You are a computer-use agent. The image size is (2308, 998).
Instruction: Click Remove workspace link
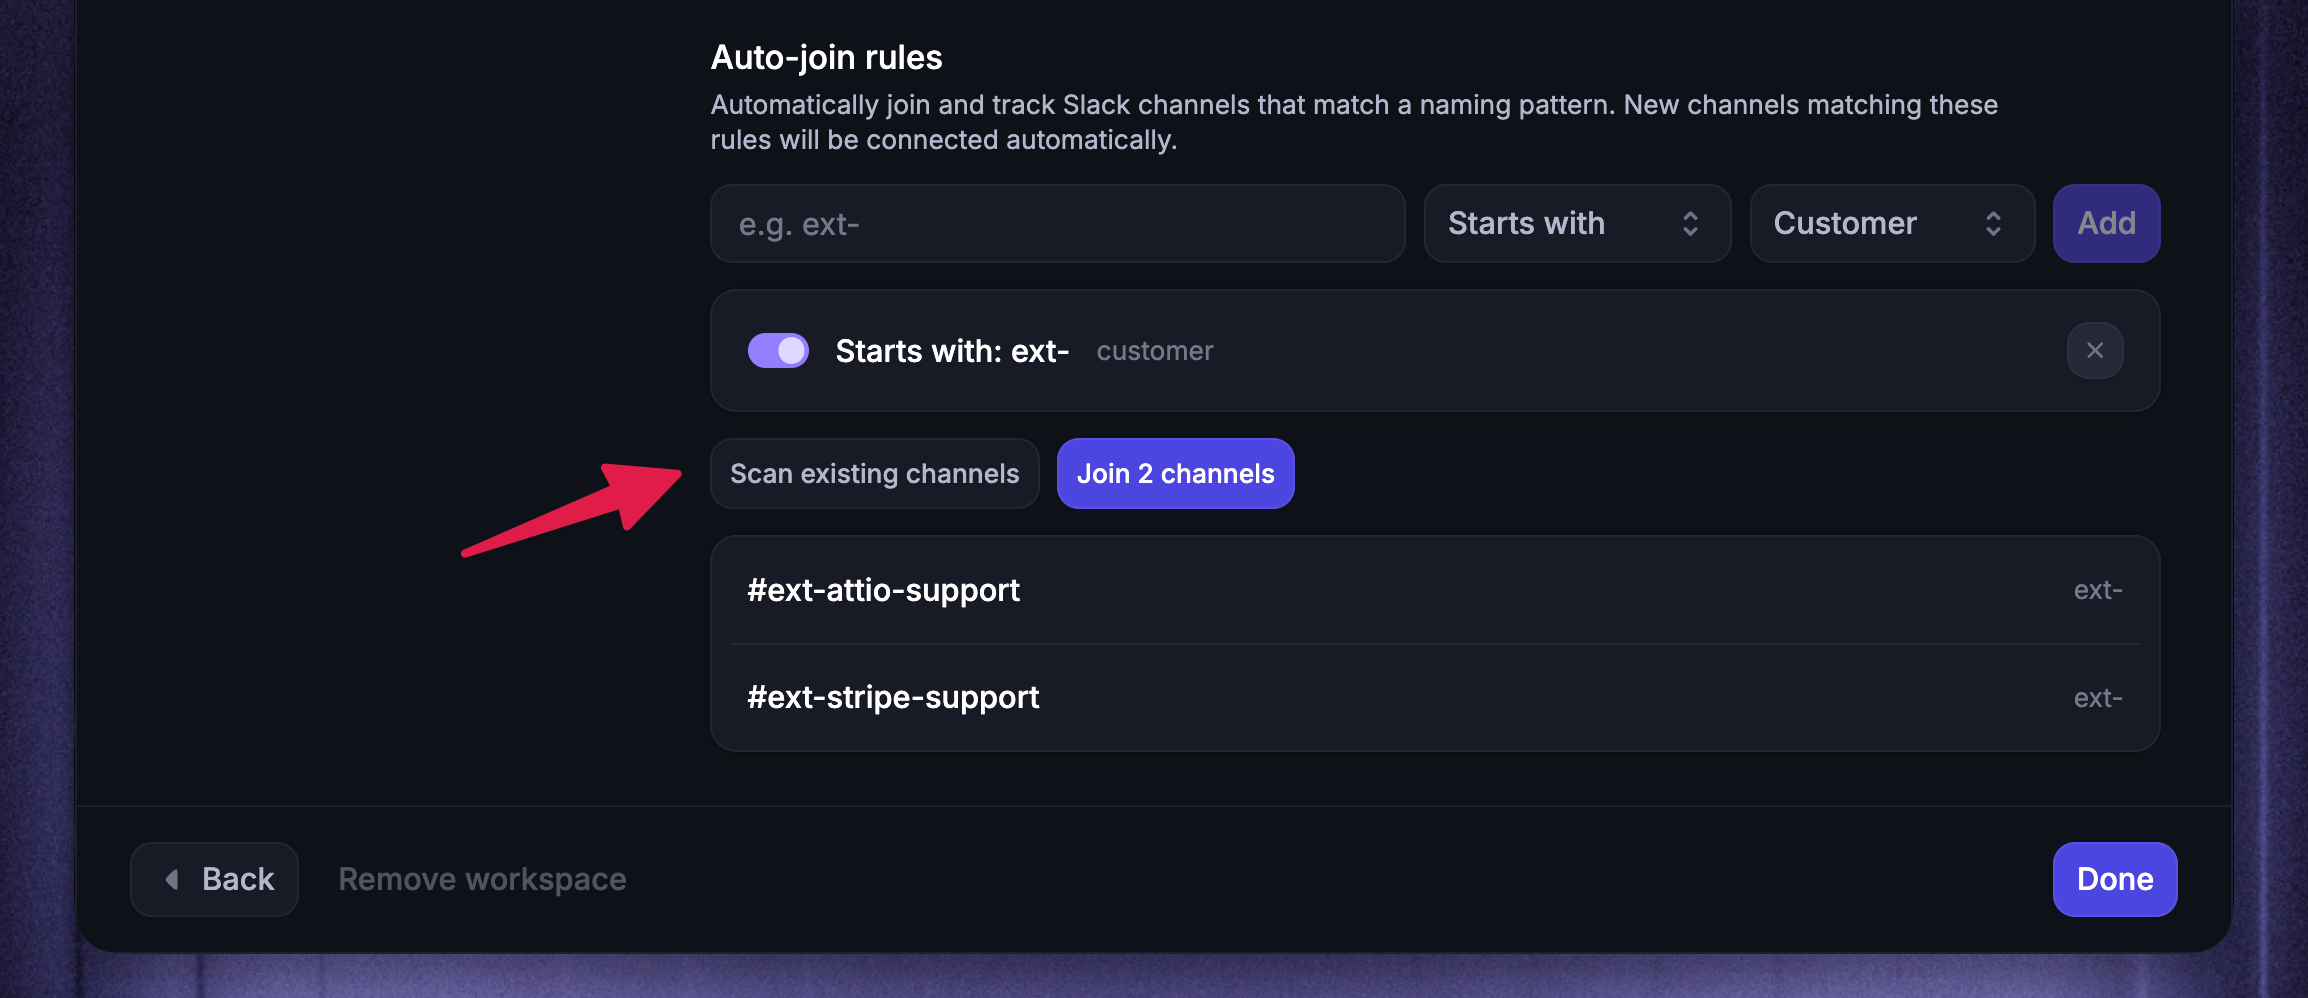click(482, 879)
